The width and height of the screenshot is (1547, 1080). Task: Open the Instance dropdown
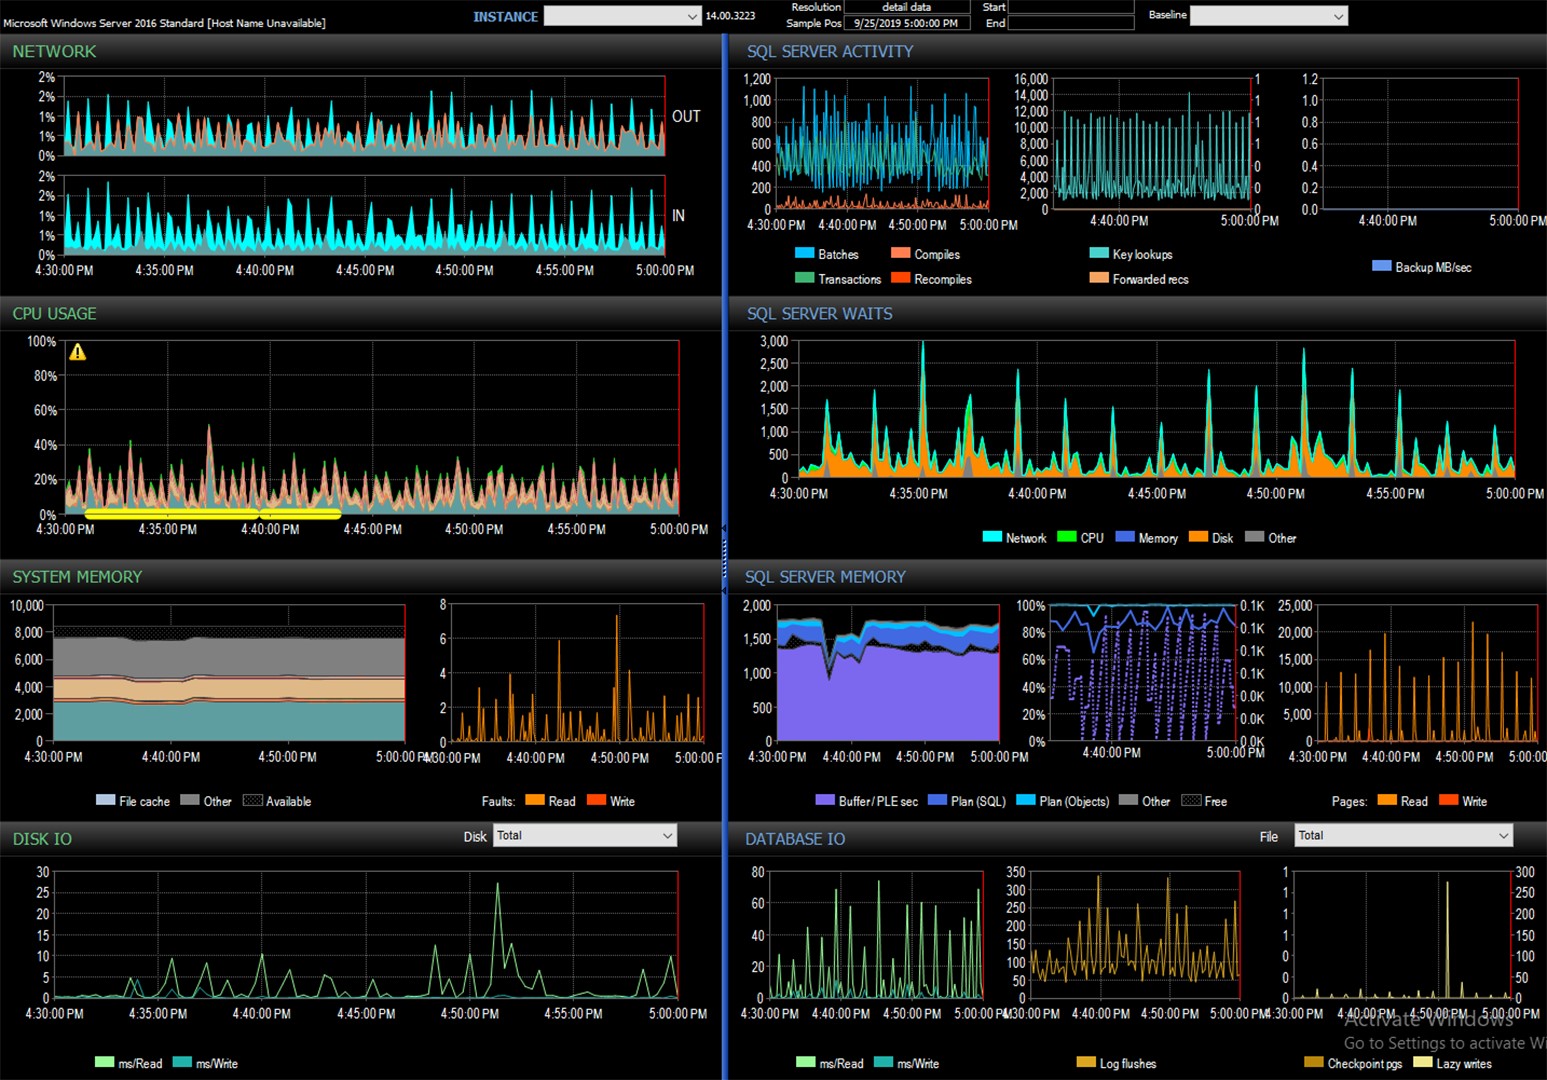621,16
